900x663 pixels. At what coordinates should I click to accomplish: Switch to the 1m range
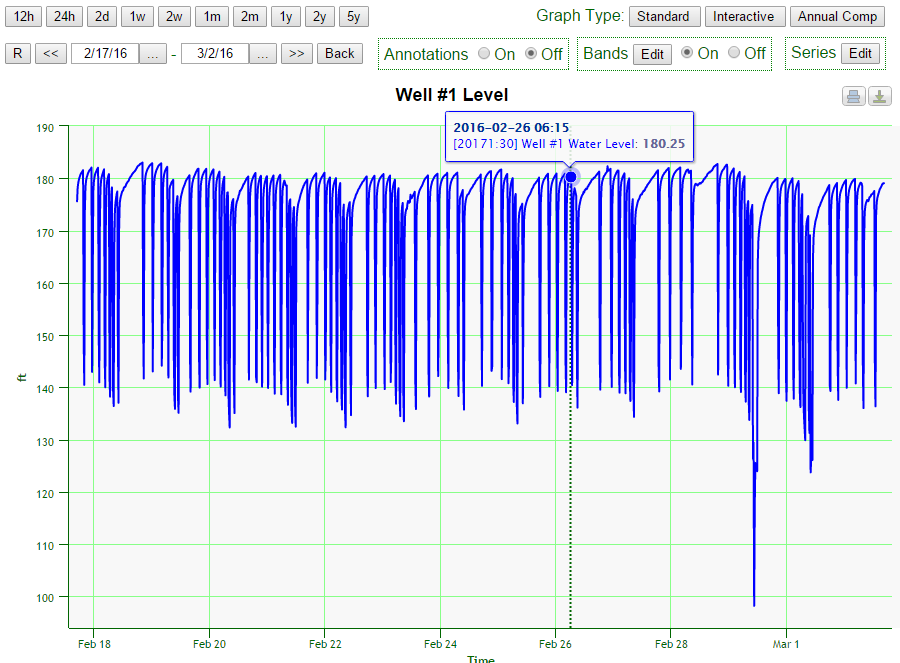click(x=212, y=17)
